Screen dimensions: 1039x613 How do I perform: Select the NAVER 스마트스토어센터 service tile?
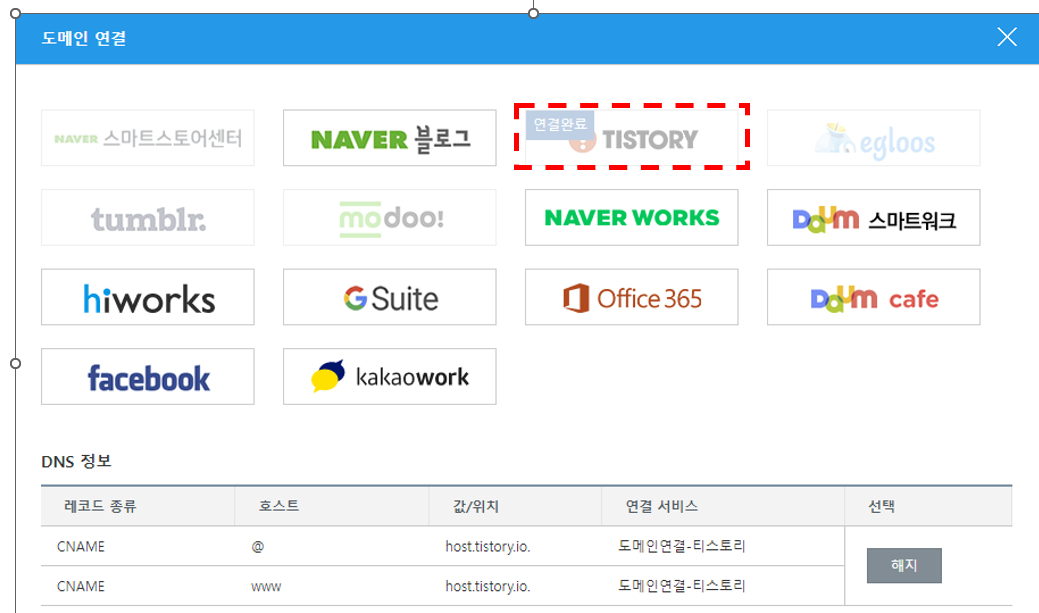click(148, 138)
